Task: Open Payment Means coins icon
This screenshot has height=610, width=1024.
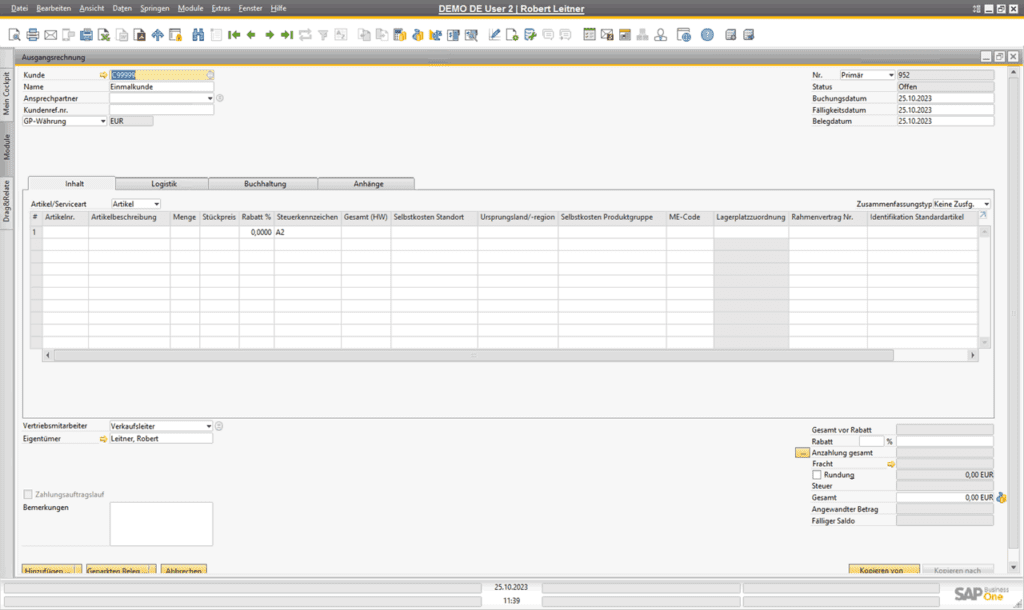Action: click(x=417, y=35)
